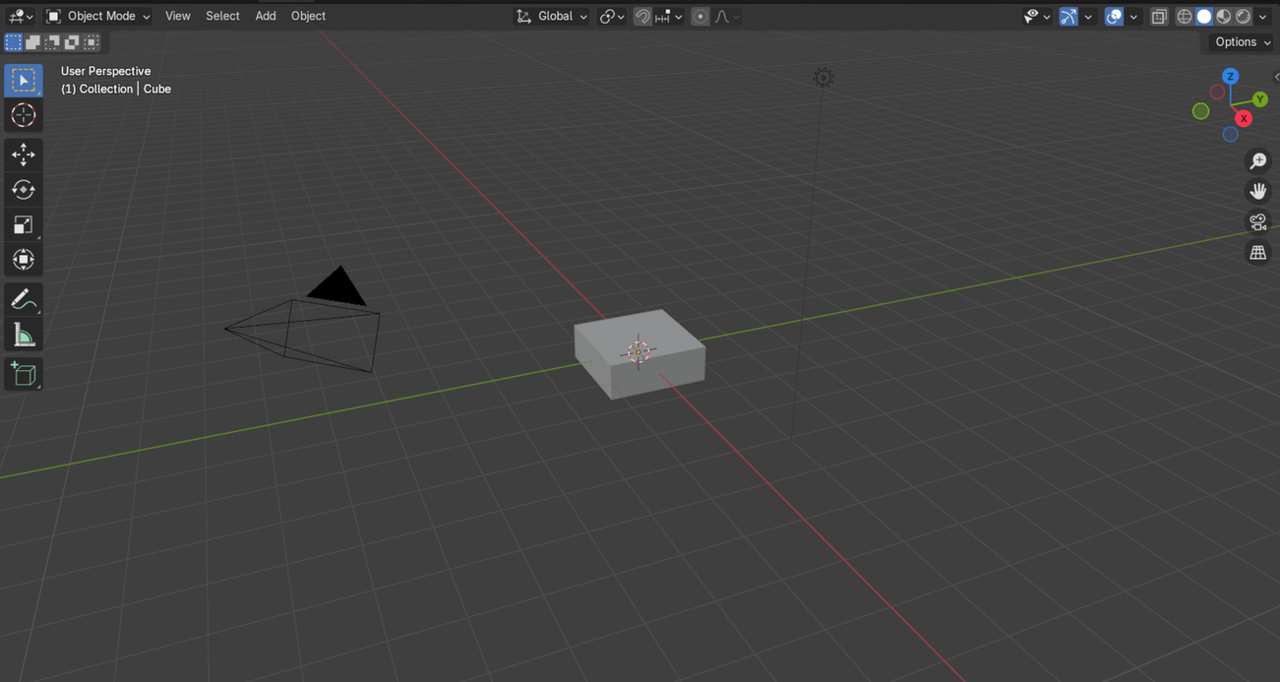This screenshot has height=682, width=1280.
Task: Switch to solid viewport shading
Action: pos(1204,16)
